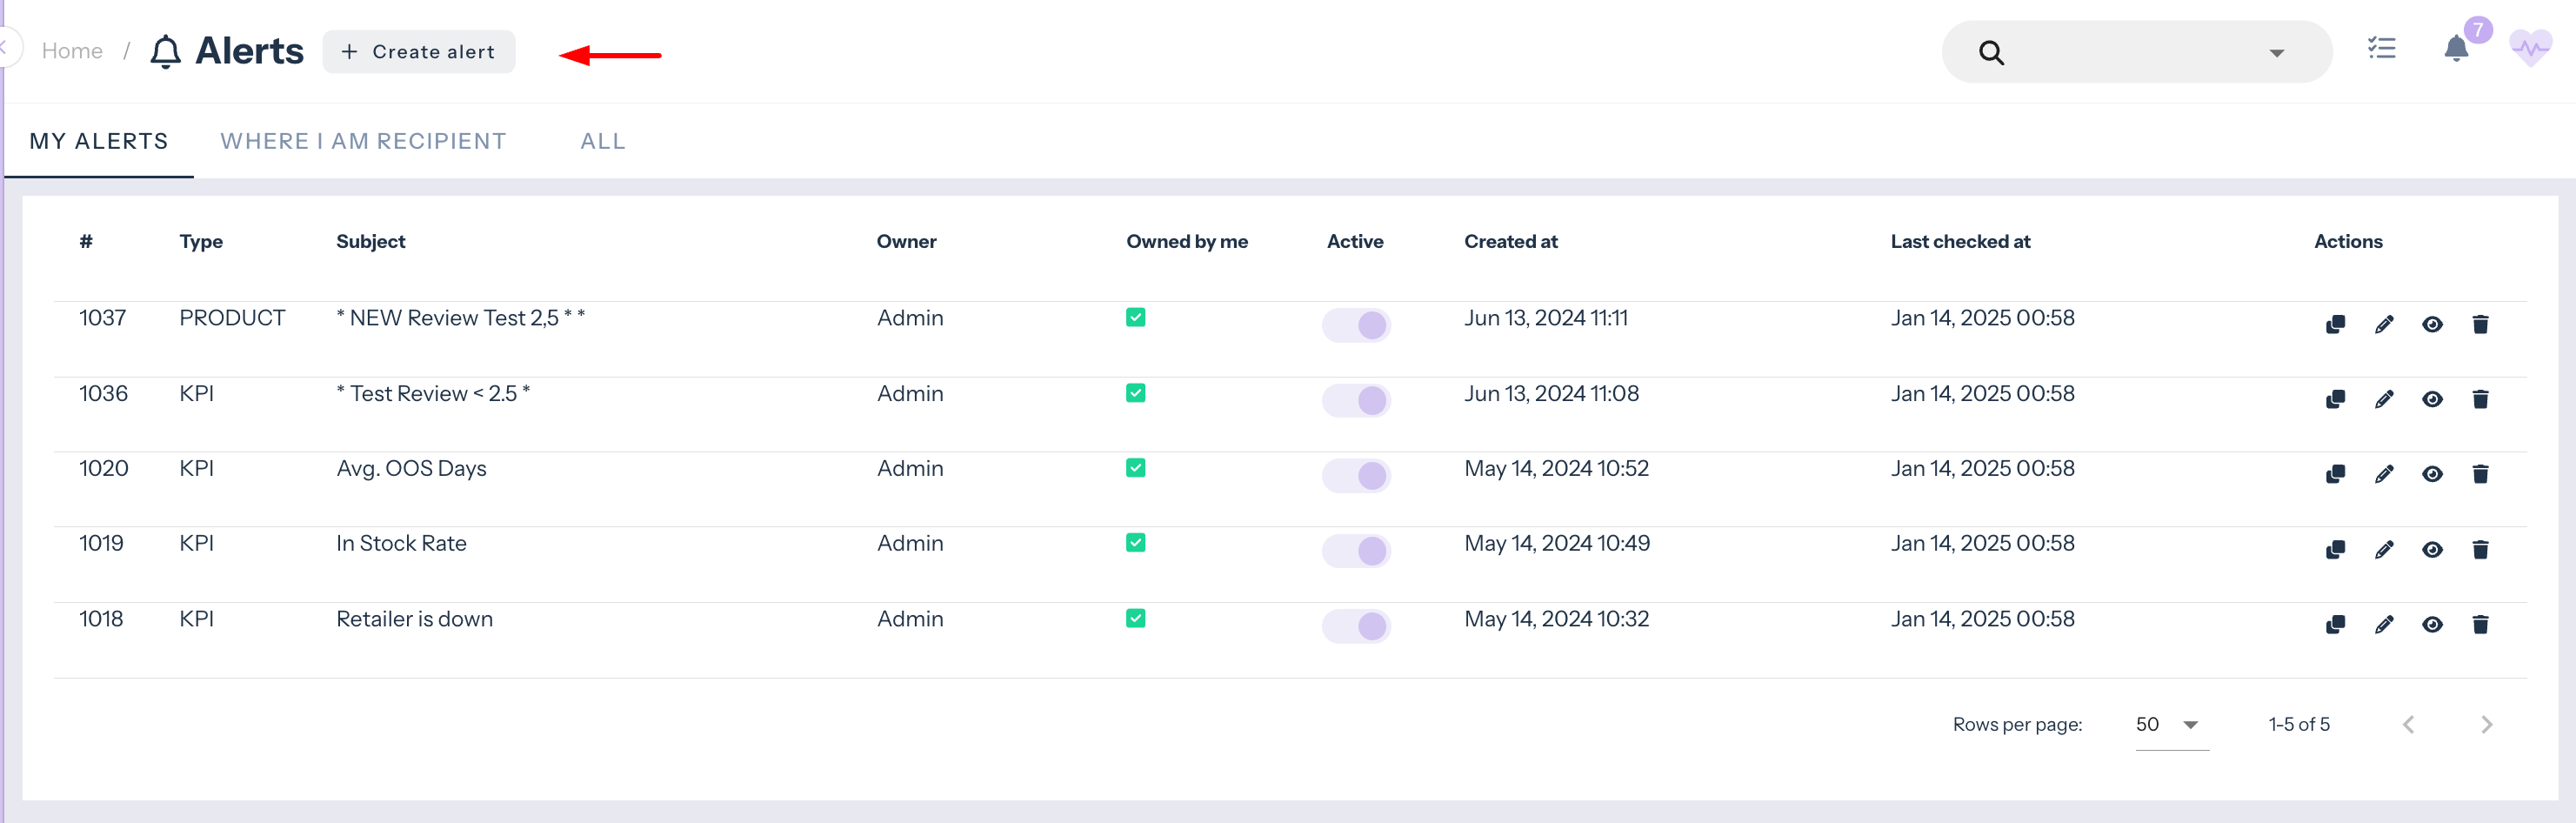The width and height of the screenshot is (2576, 823).
Task: Delete the Avg. OOS Days alert
Action: (2480, 474)
